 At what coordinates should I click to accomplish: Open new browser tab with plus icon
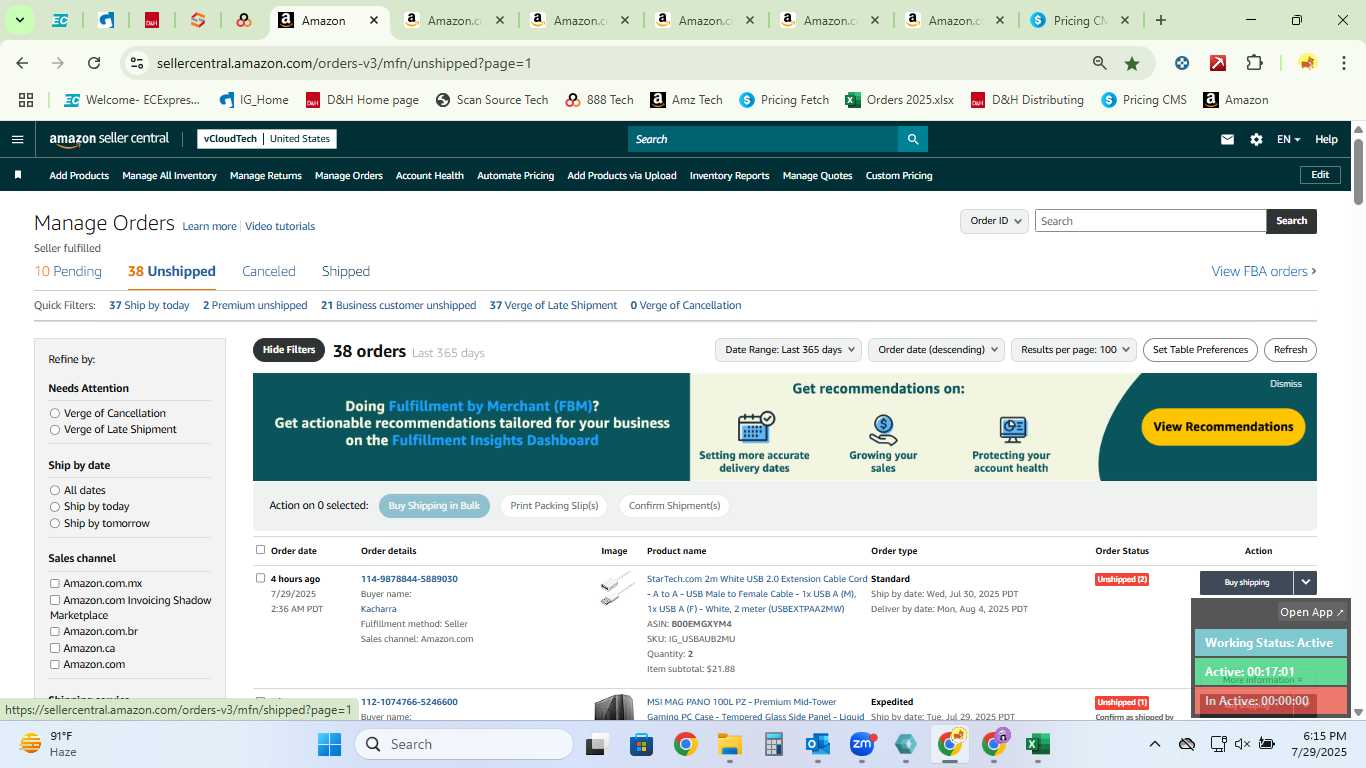coord(1160,20)
